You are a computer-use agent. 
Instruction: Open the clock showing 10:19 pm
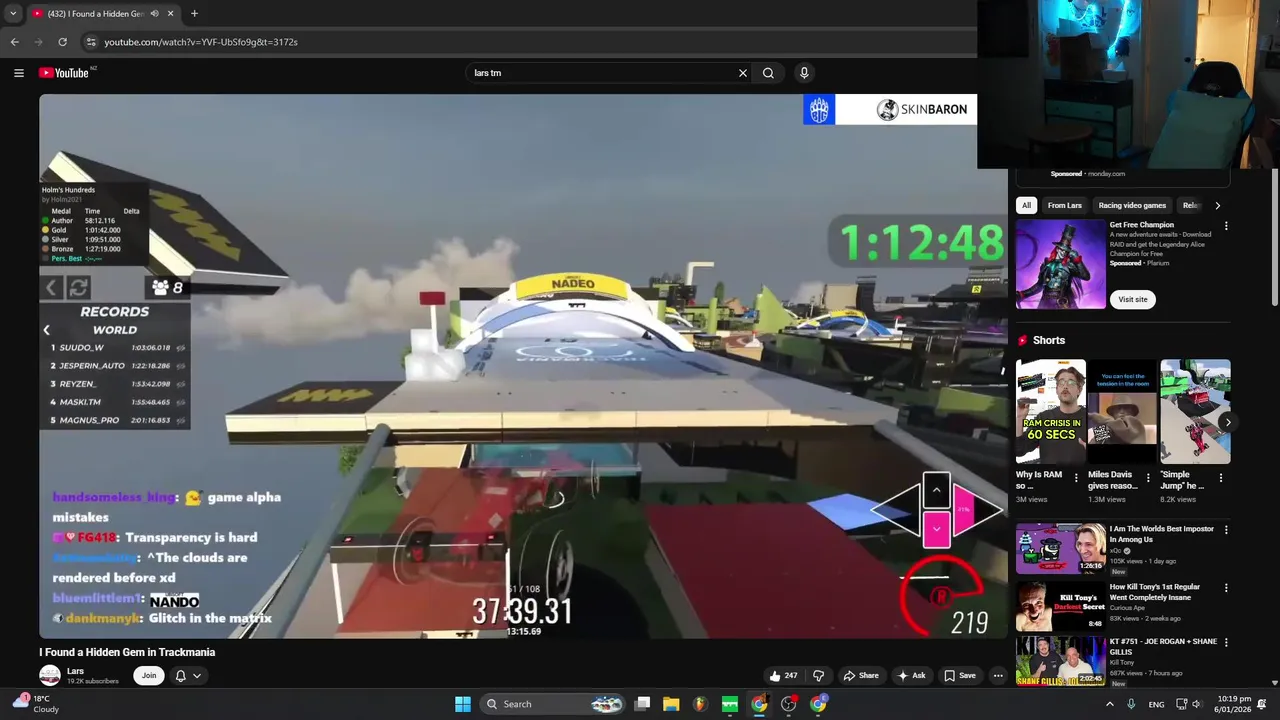(x=1235, y=704)
